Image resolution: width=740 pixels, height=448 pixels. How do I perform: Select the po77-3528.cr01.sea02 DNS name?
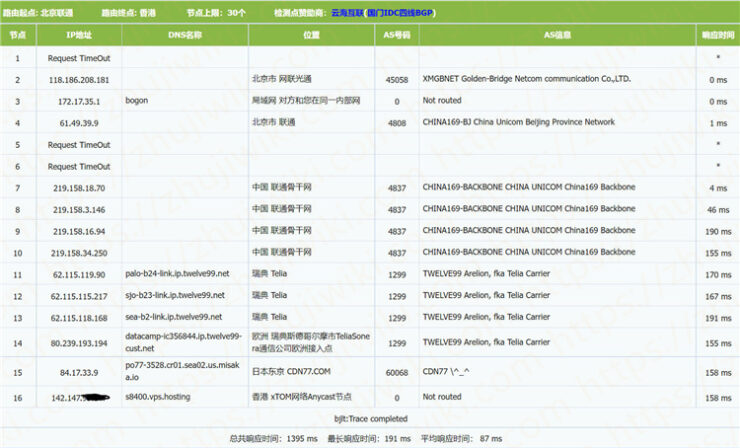[x=182, y=371]
